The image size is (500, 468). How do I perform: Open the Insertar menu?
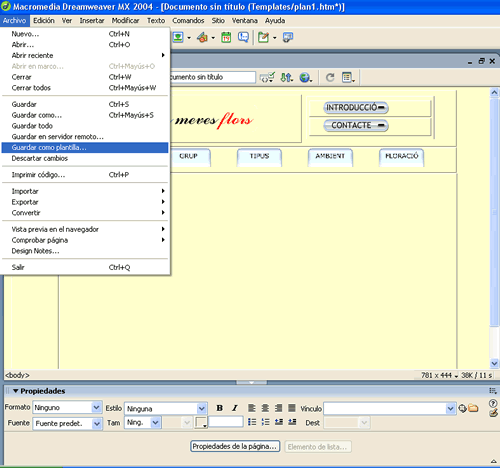[92, 20]
